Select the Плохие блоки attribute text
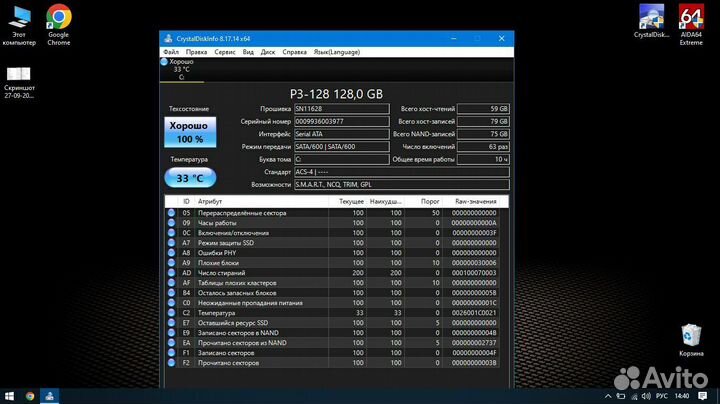Screen dimensions: 720x404 coord(218,263)
